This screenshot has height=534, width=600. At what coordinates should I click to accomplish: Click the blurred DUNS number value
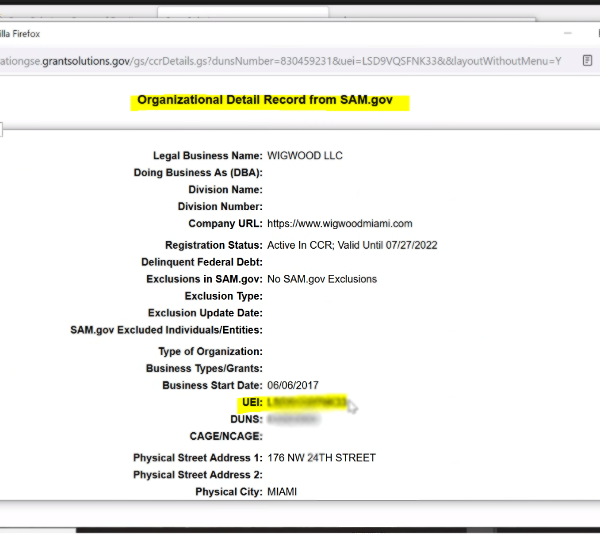point(293,419)
